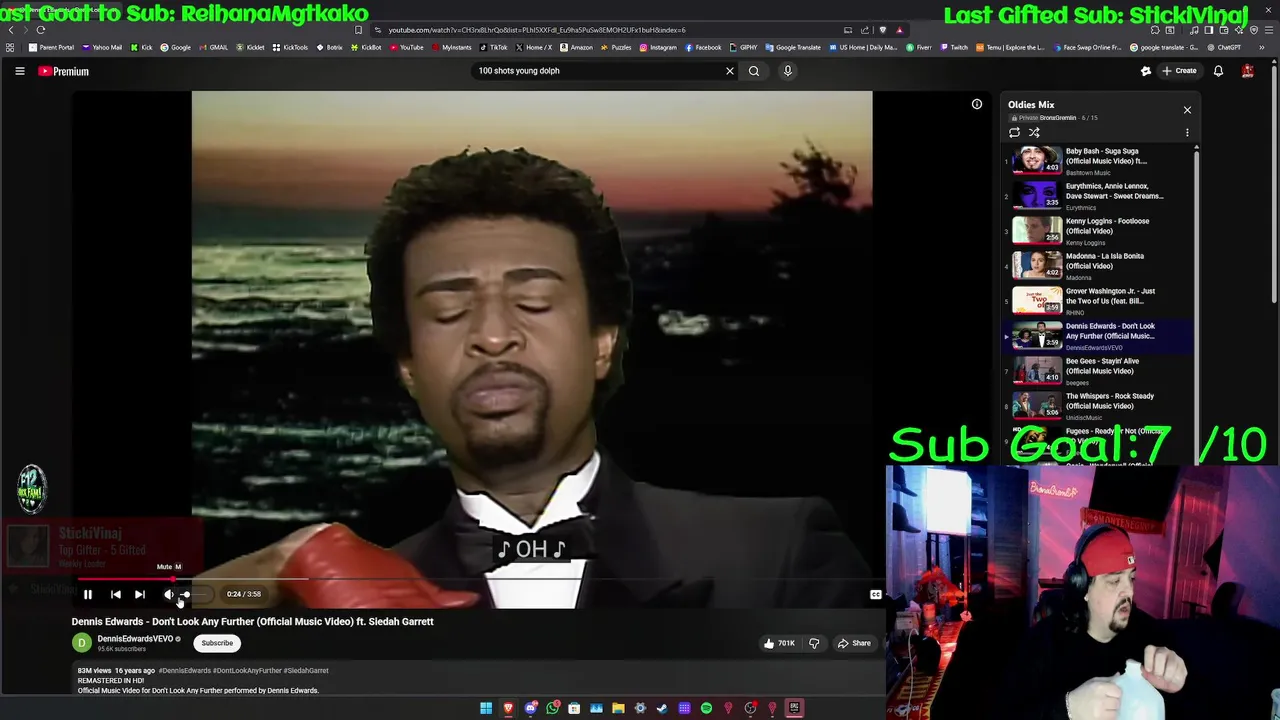Play Baby Bash - Suga Suga from playlist

coord(1097,161)
